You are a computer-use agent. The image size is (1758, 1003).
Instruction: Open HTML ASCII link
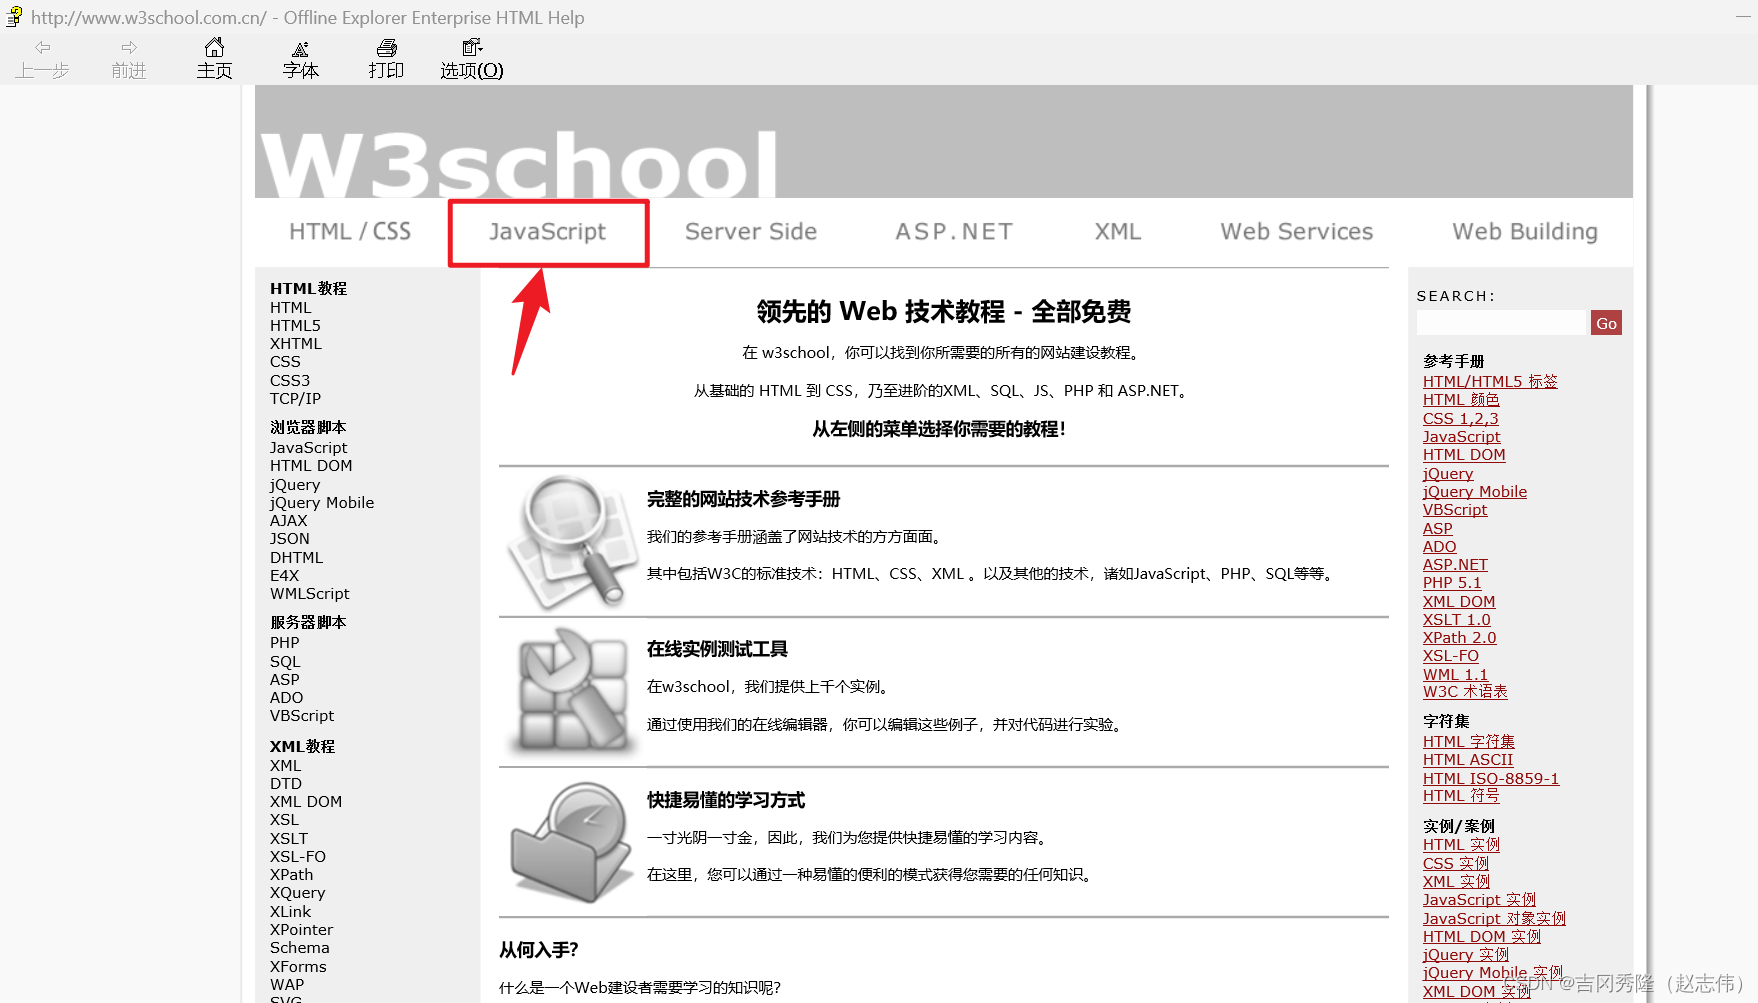(1468, 760)
